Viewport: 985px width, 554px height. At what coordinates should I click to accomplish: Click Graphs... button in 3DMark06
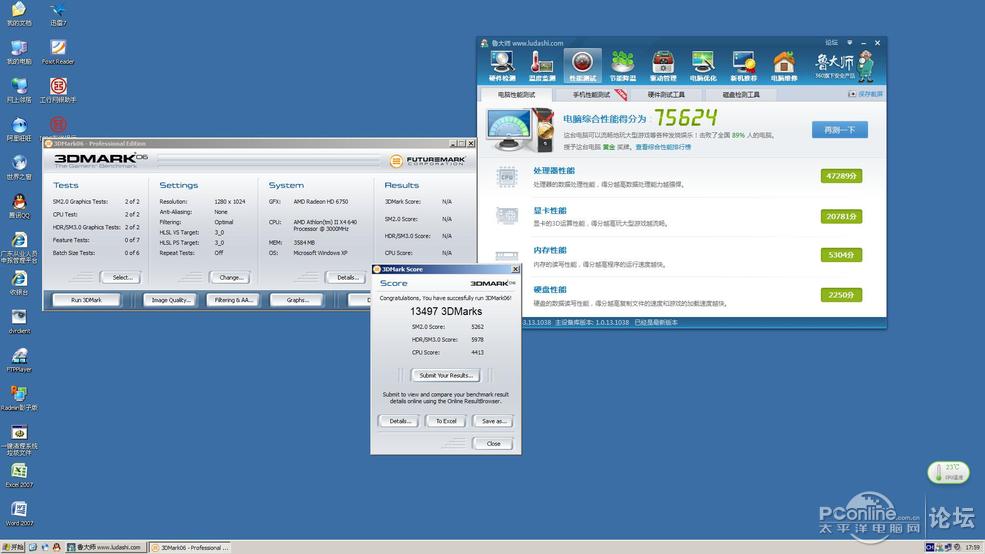pyautogui.click(x=297, y=300)
